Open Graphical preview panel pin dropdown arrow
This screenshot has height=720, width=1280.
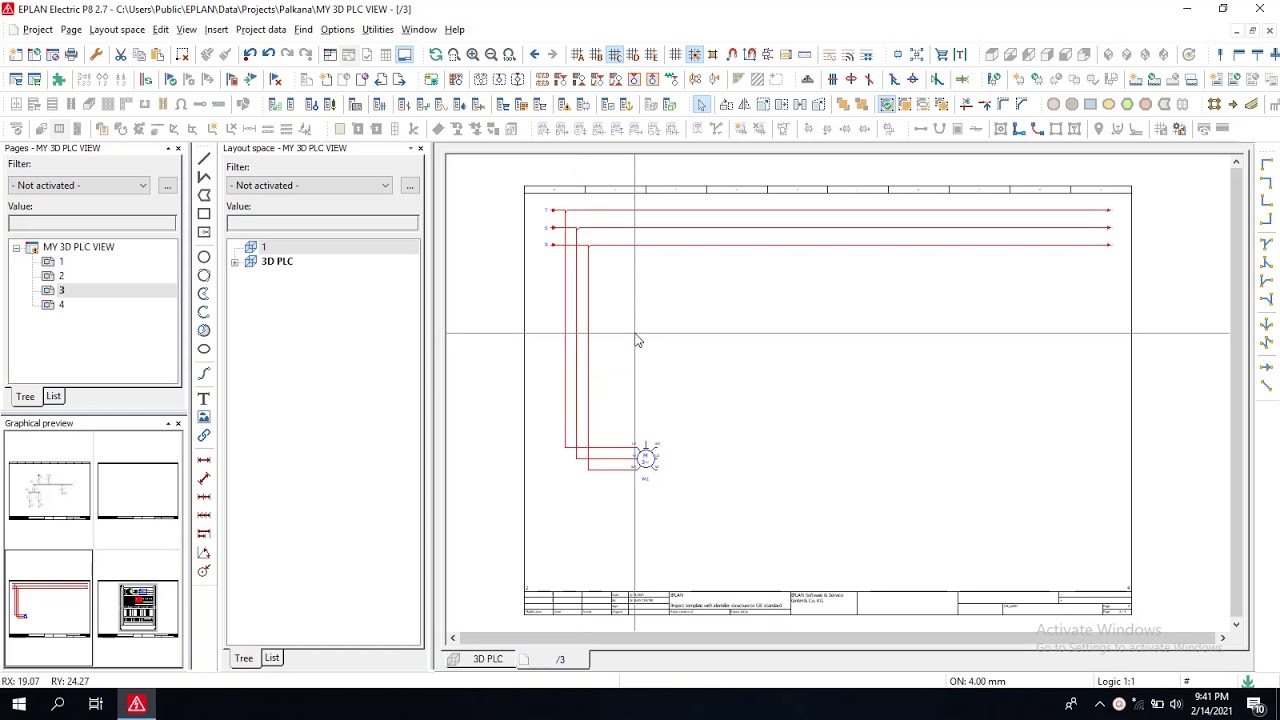[168, 423]
